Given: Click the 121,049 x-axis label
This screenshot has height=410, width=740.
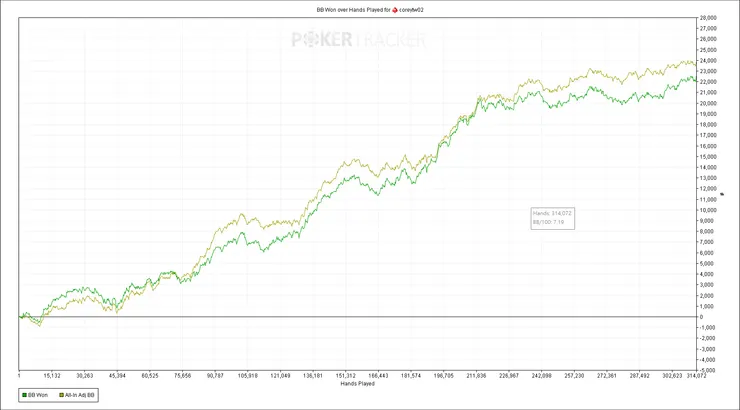Looking at the screenshot, I should 280,376.
